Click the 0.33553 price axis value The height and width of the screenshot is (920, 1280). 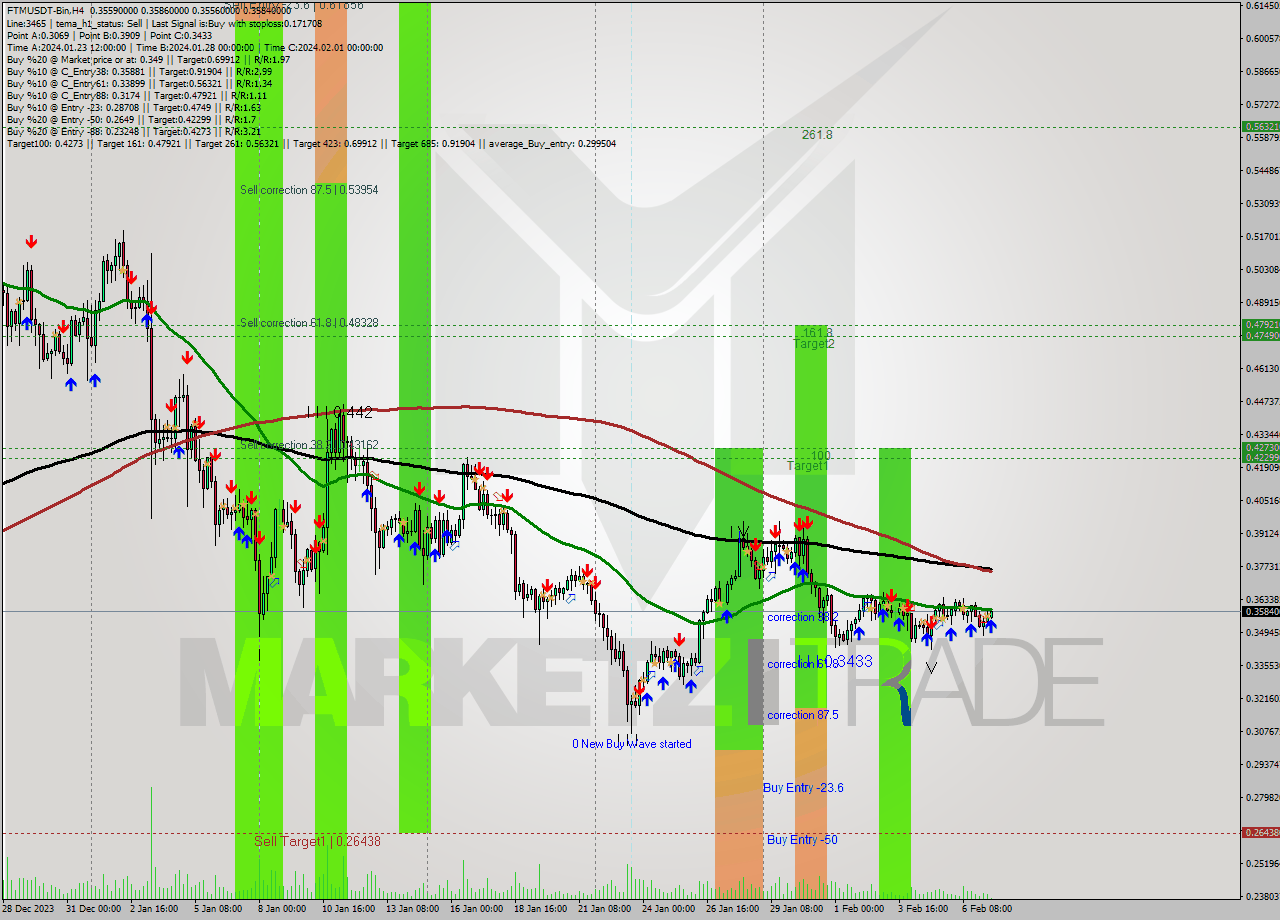(x=1262, y=666)
